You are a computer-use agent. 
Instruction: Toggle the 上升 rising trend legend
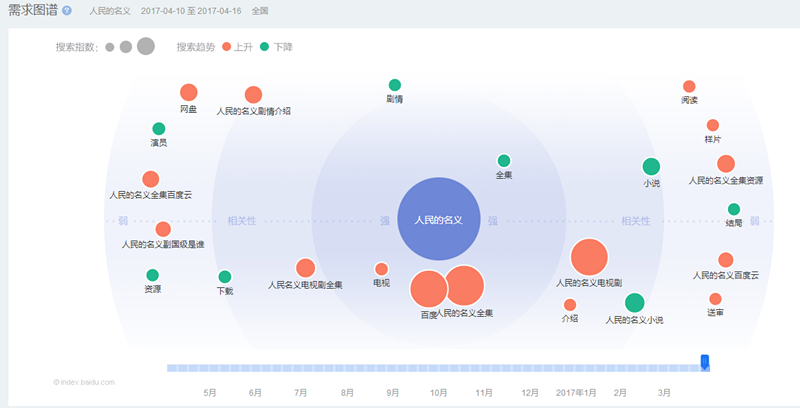click(x=236, y=47)
